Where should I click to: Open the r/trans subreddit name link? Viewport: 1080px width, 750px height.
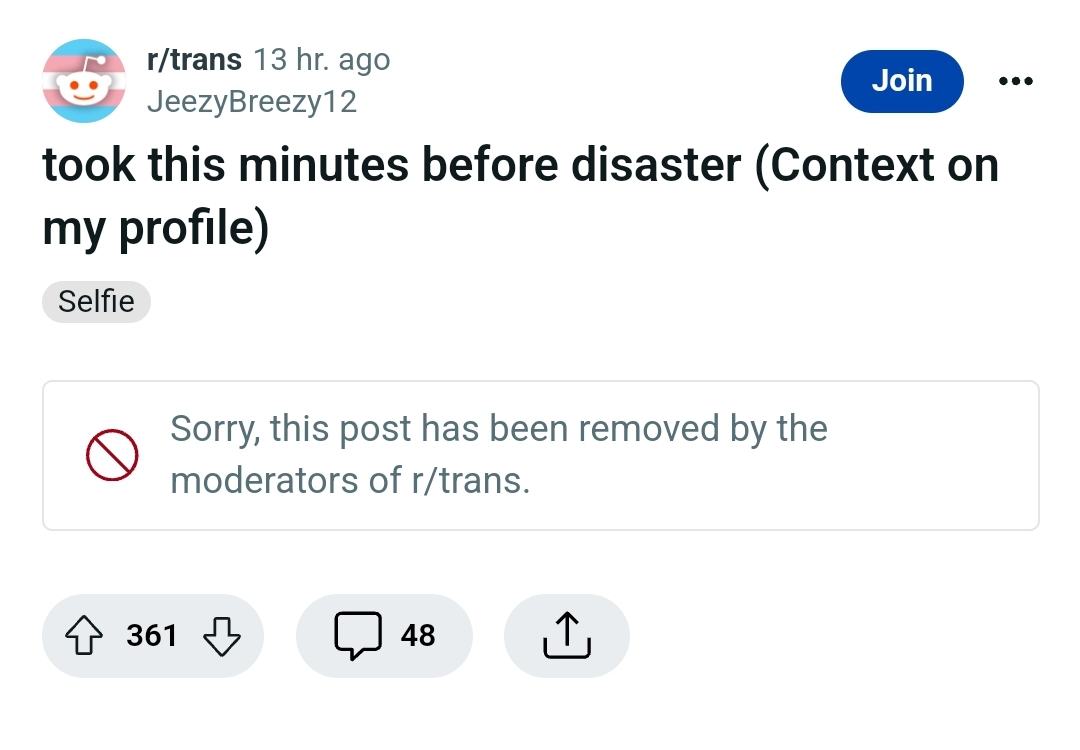click(x=194, y=60)
